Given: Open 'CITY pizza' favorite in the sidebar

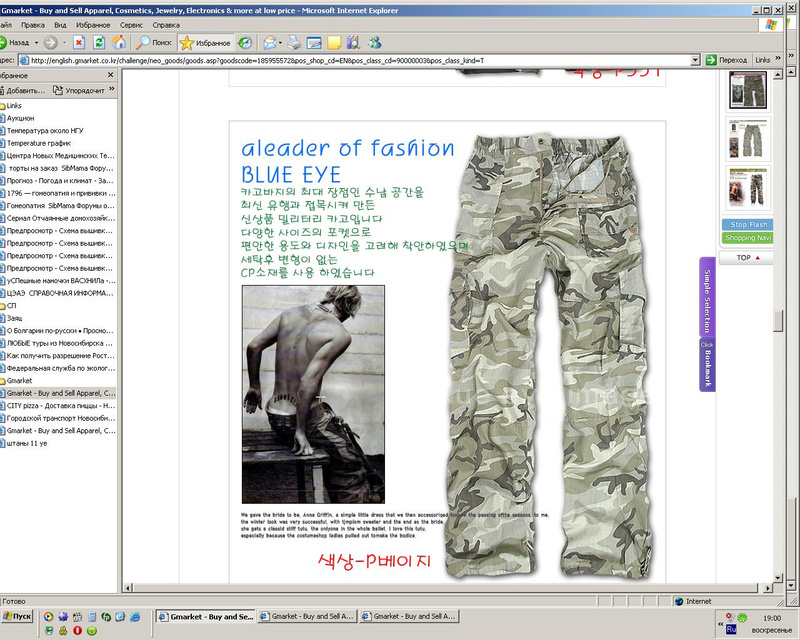Looking at the screenshot, I should (60, 405).
